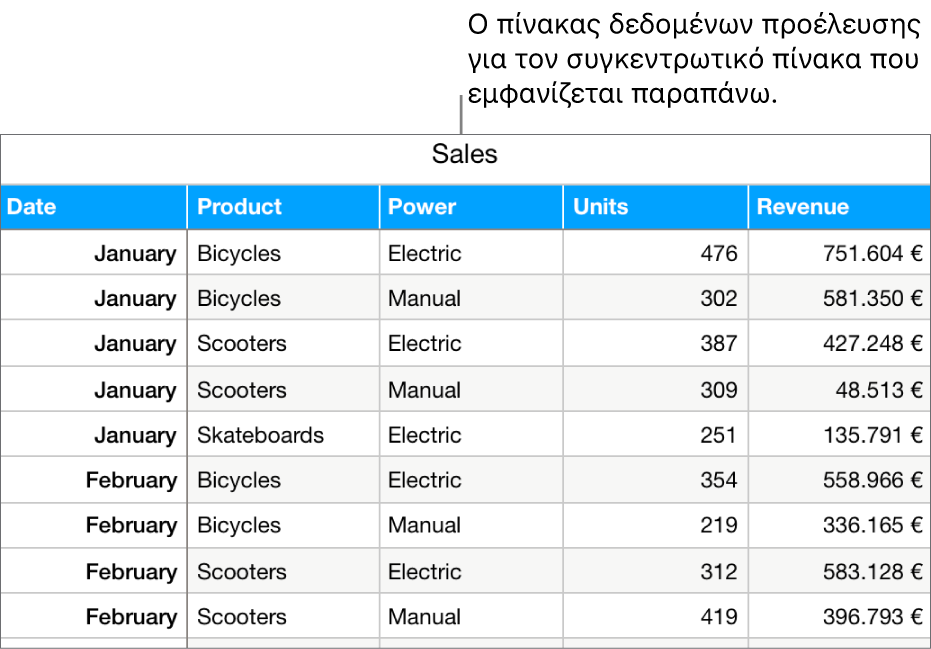Click the revenue cell 751.604 €
931x649 pixels.
pos(866,254)
